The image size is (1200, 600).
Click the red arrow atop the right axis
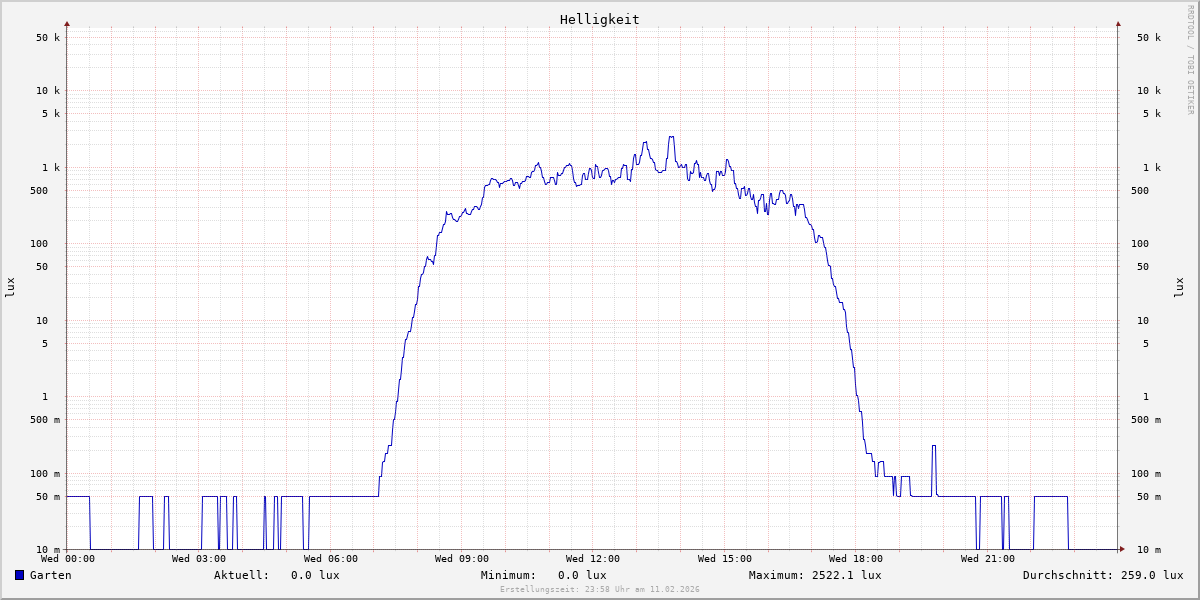pyautogui.click(x=1118, y=23)
